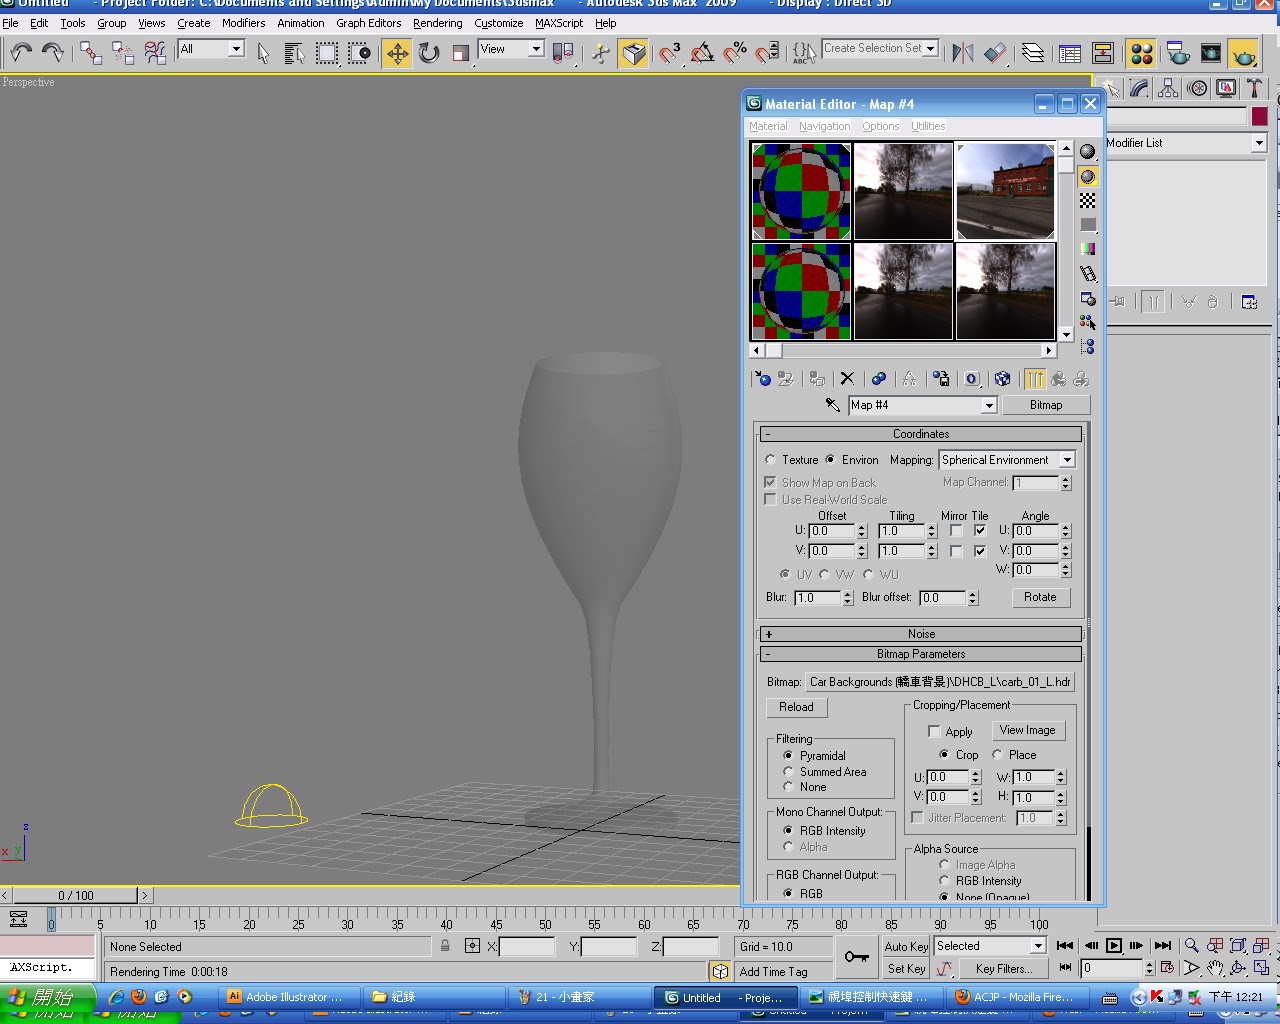Screen dimensions: 1280x1024
Task: Click the bitmap file path button
Action: pyautogui.click(x=940, y=682)
